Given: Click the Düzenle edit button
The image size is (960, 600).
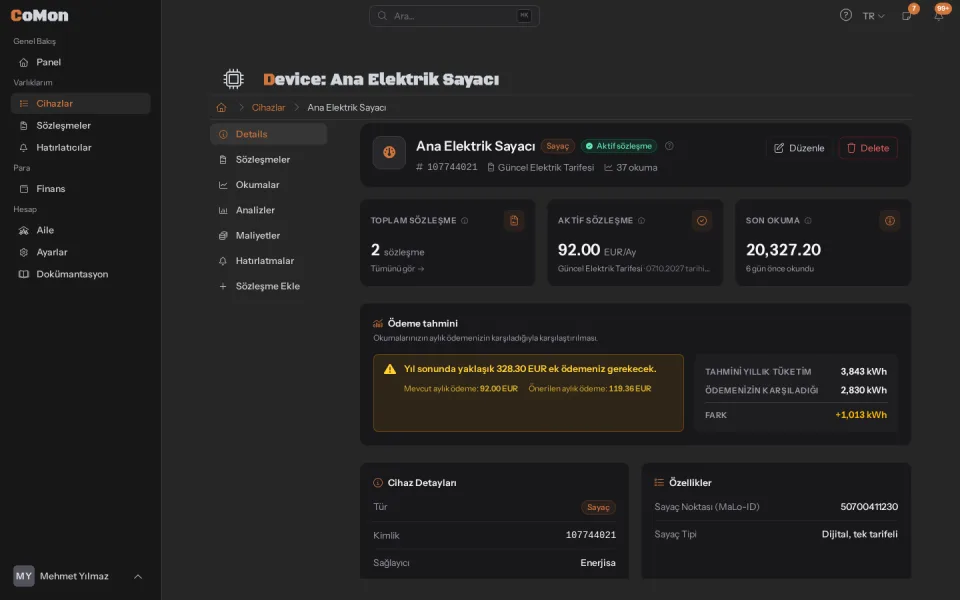Looking at the screenshot, I should tap(799, 148).
